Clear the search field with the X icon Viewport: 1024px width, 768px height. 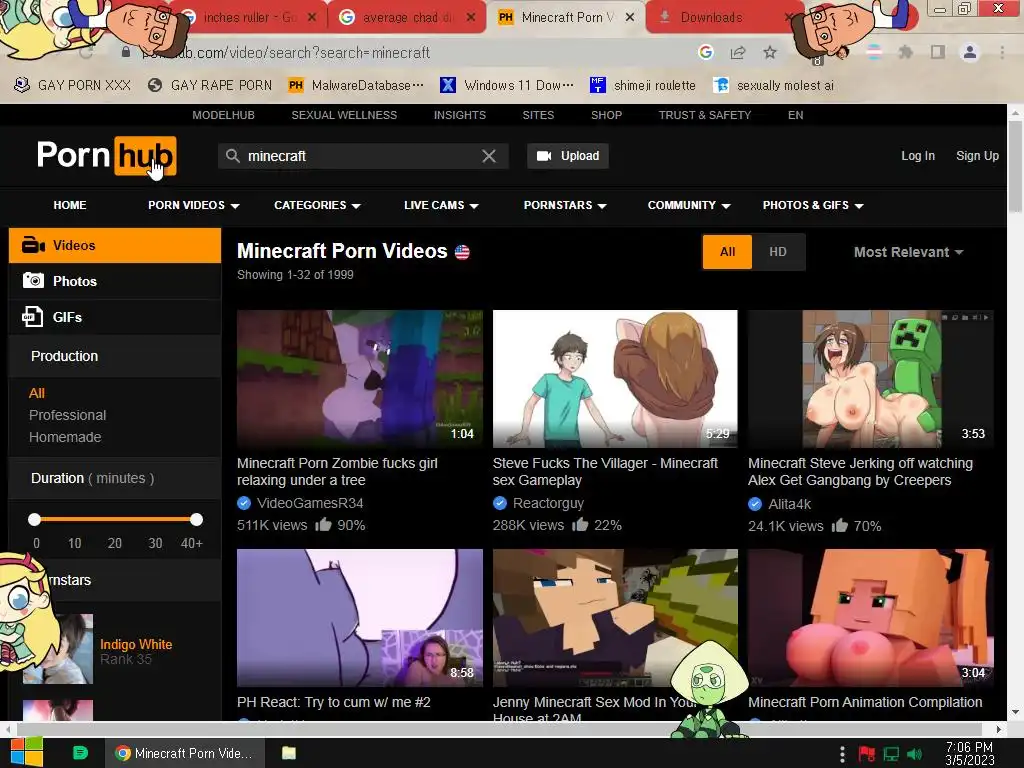(488, 156)
